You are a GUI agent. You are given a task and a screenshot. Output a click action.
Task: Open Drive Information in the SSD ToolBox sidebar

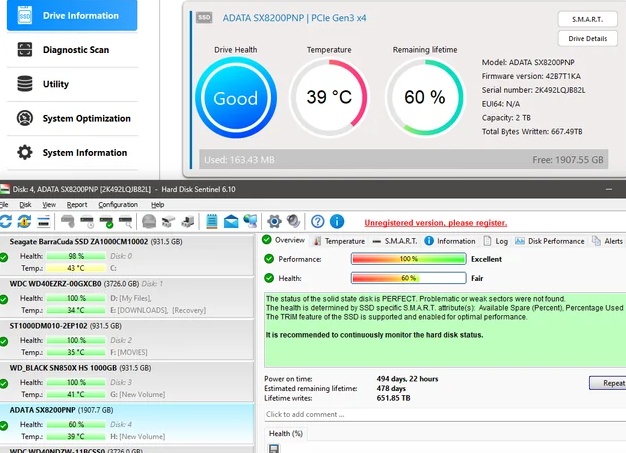tap(72, 16)
